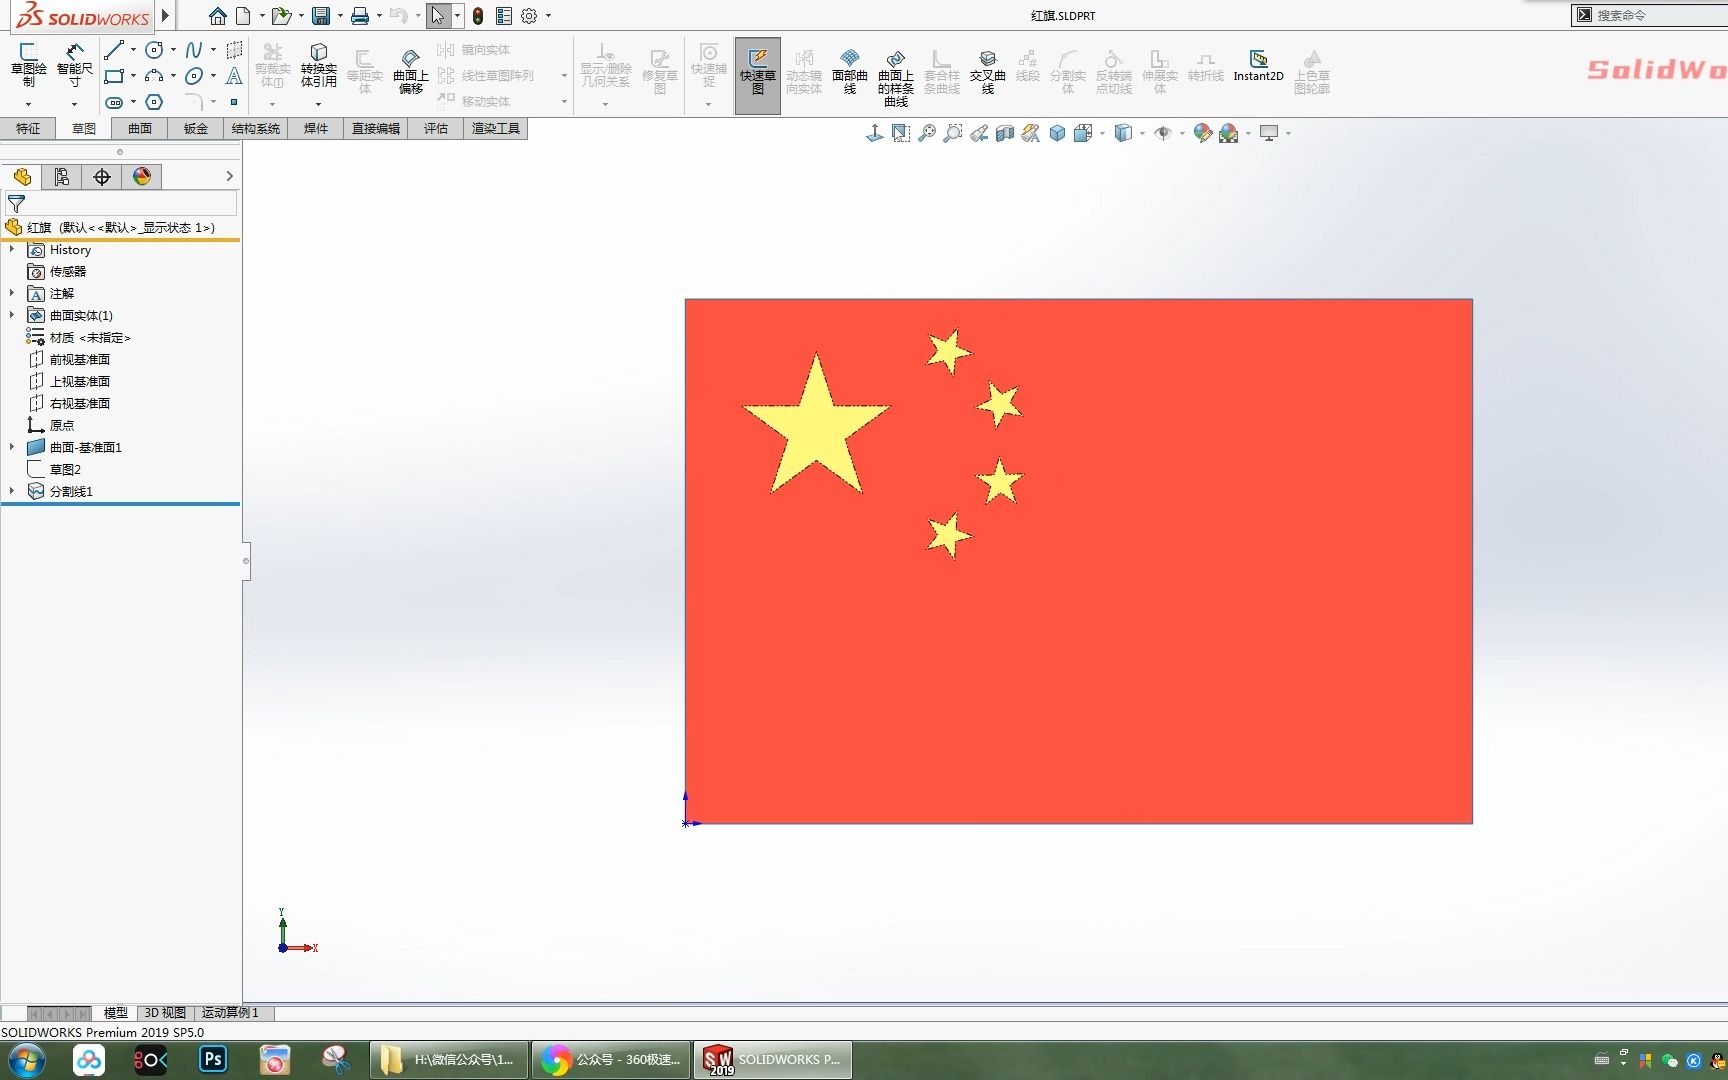This screenshot has width=1728, height=1080.
Task: Select the Arc sketch tool
Action: pos(154,76)
